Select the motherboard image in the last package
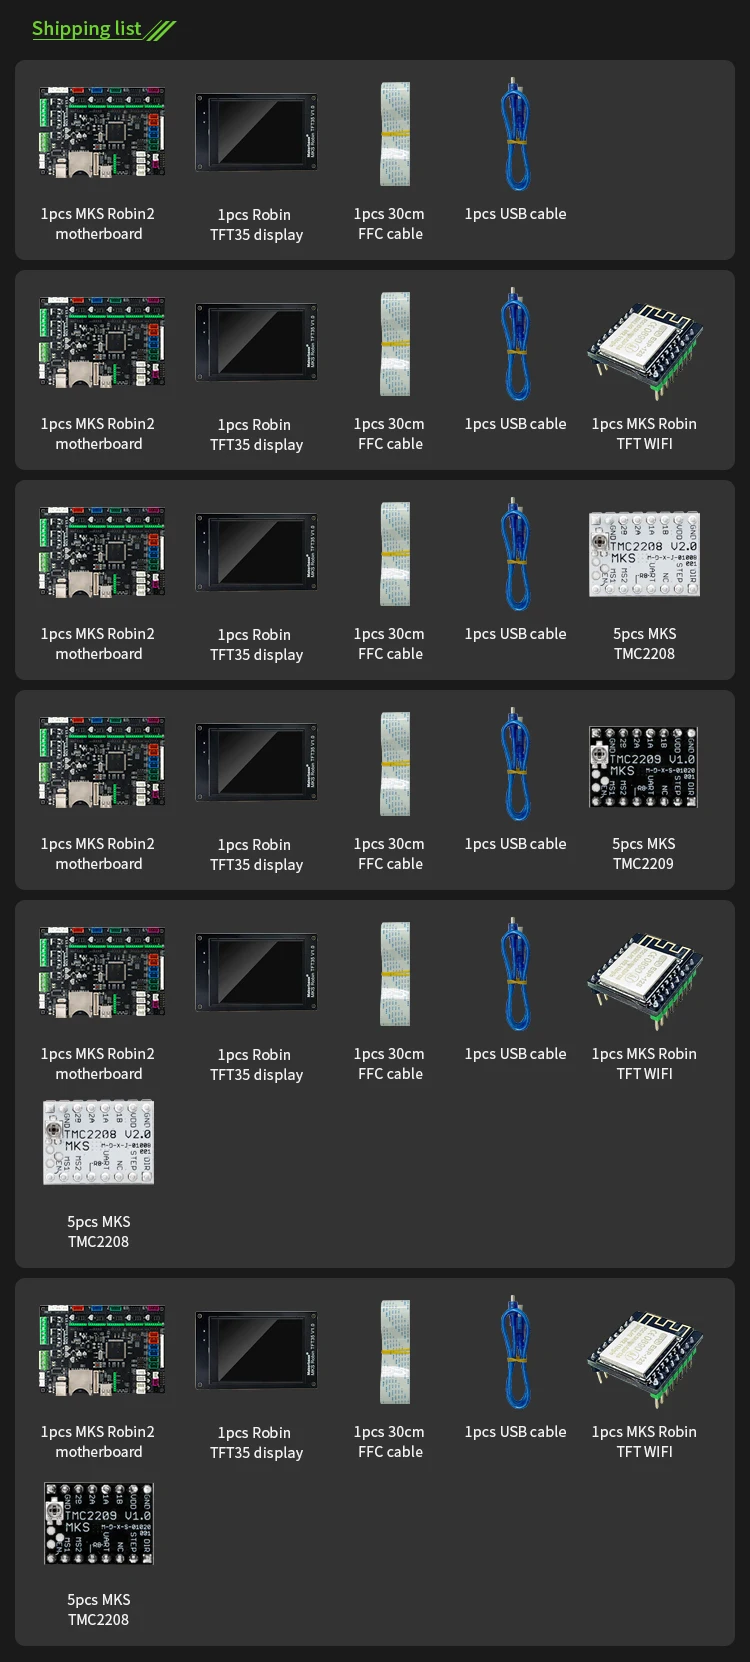 pyautogui.click(x=101, y=1351)
